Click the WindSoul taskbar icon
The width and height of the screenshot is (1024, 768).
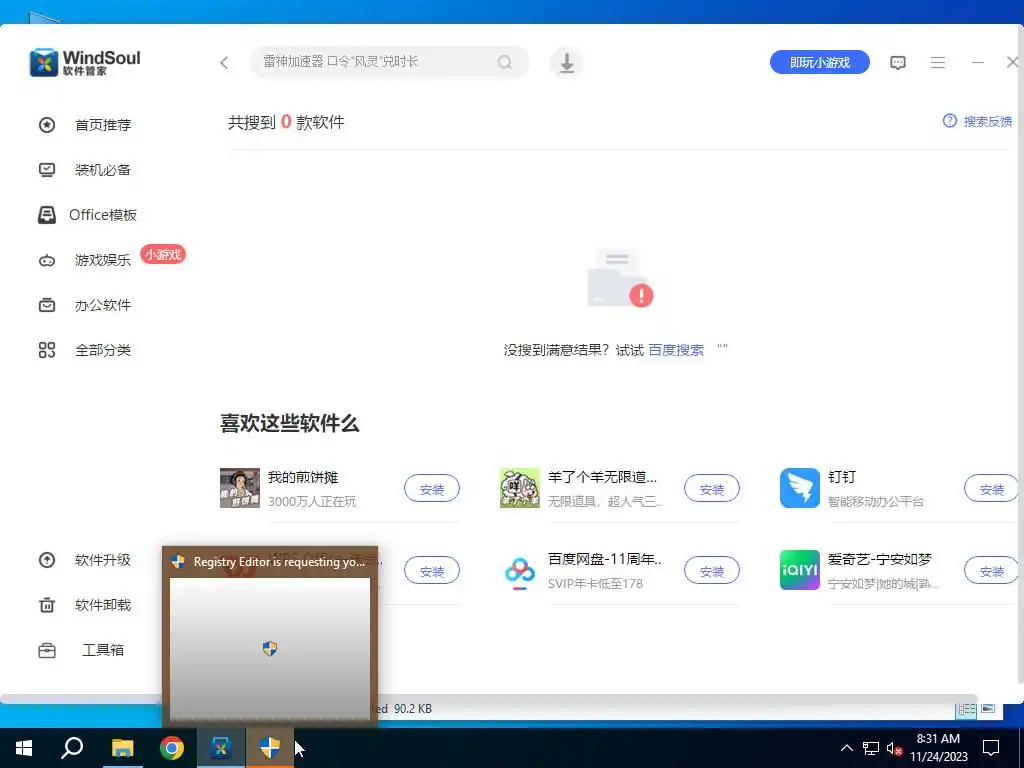pos(221,748)
